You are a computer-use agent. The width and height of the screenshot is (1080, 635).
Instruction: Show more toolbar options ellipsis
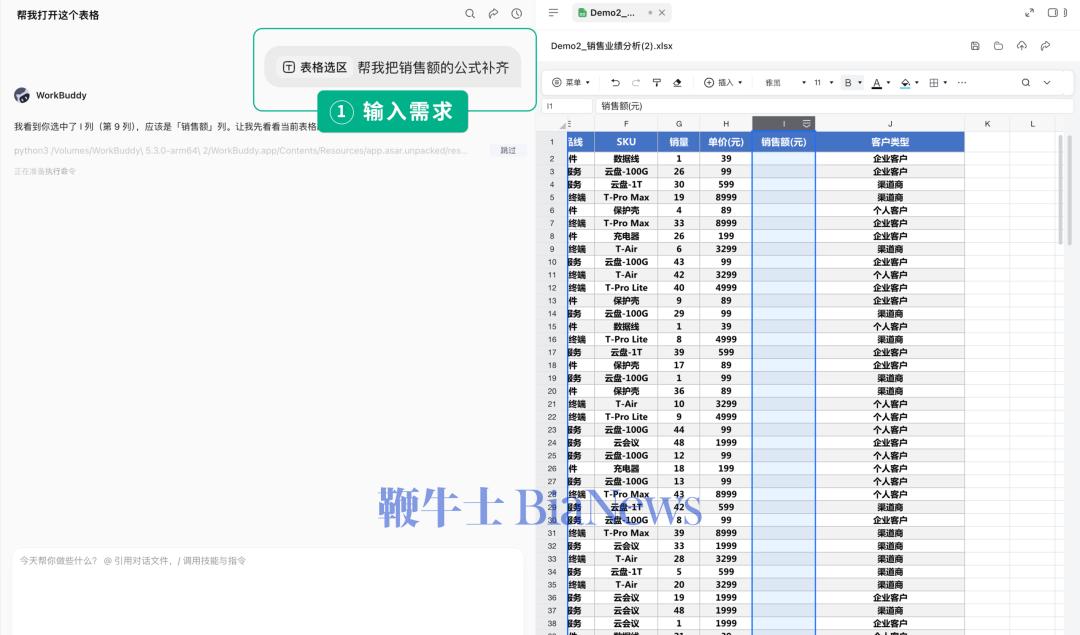tap(962, 83)
